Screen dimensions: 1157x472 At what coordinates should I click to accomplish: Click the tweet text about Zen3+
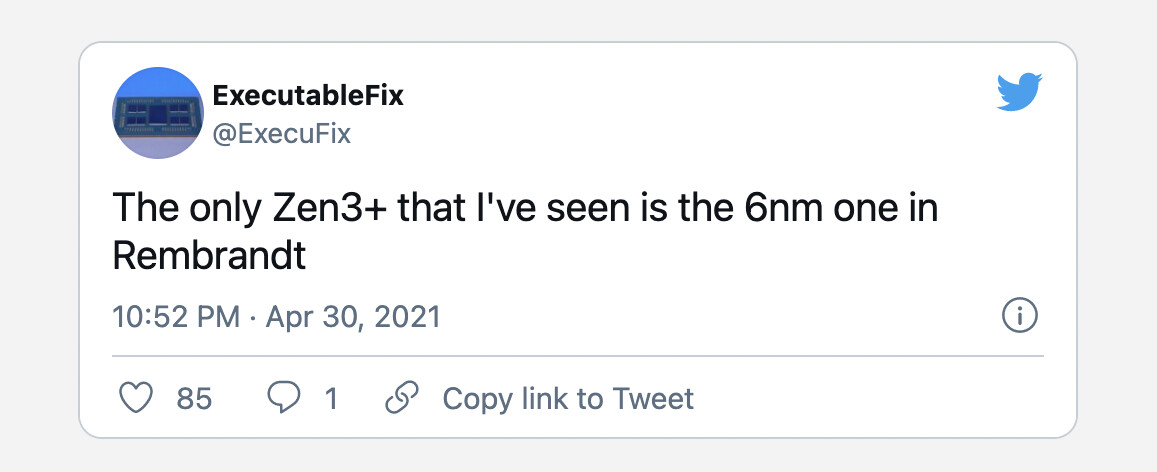tap(525, 232)
